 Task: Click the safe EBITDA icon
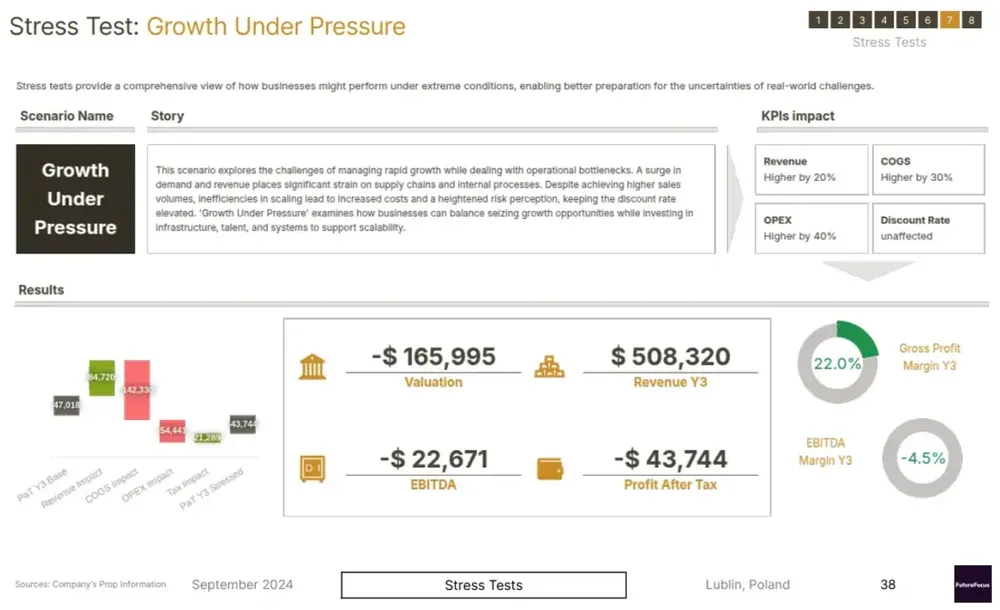click(312, 468)
